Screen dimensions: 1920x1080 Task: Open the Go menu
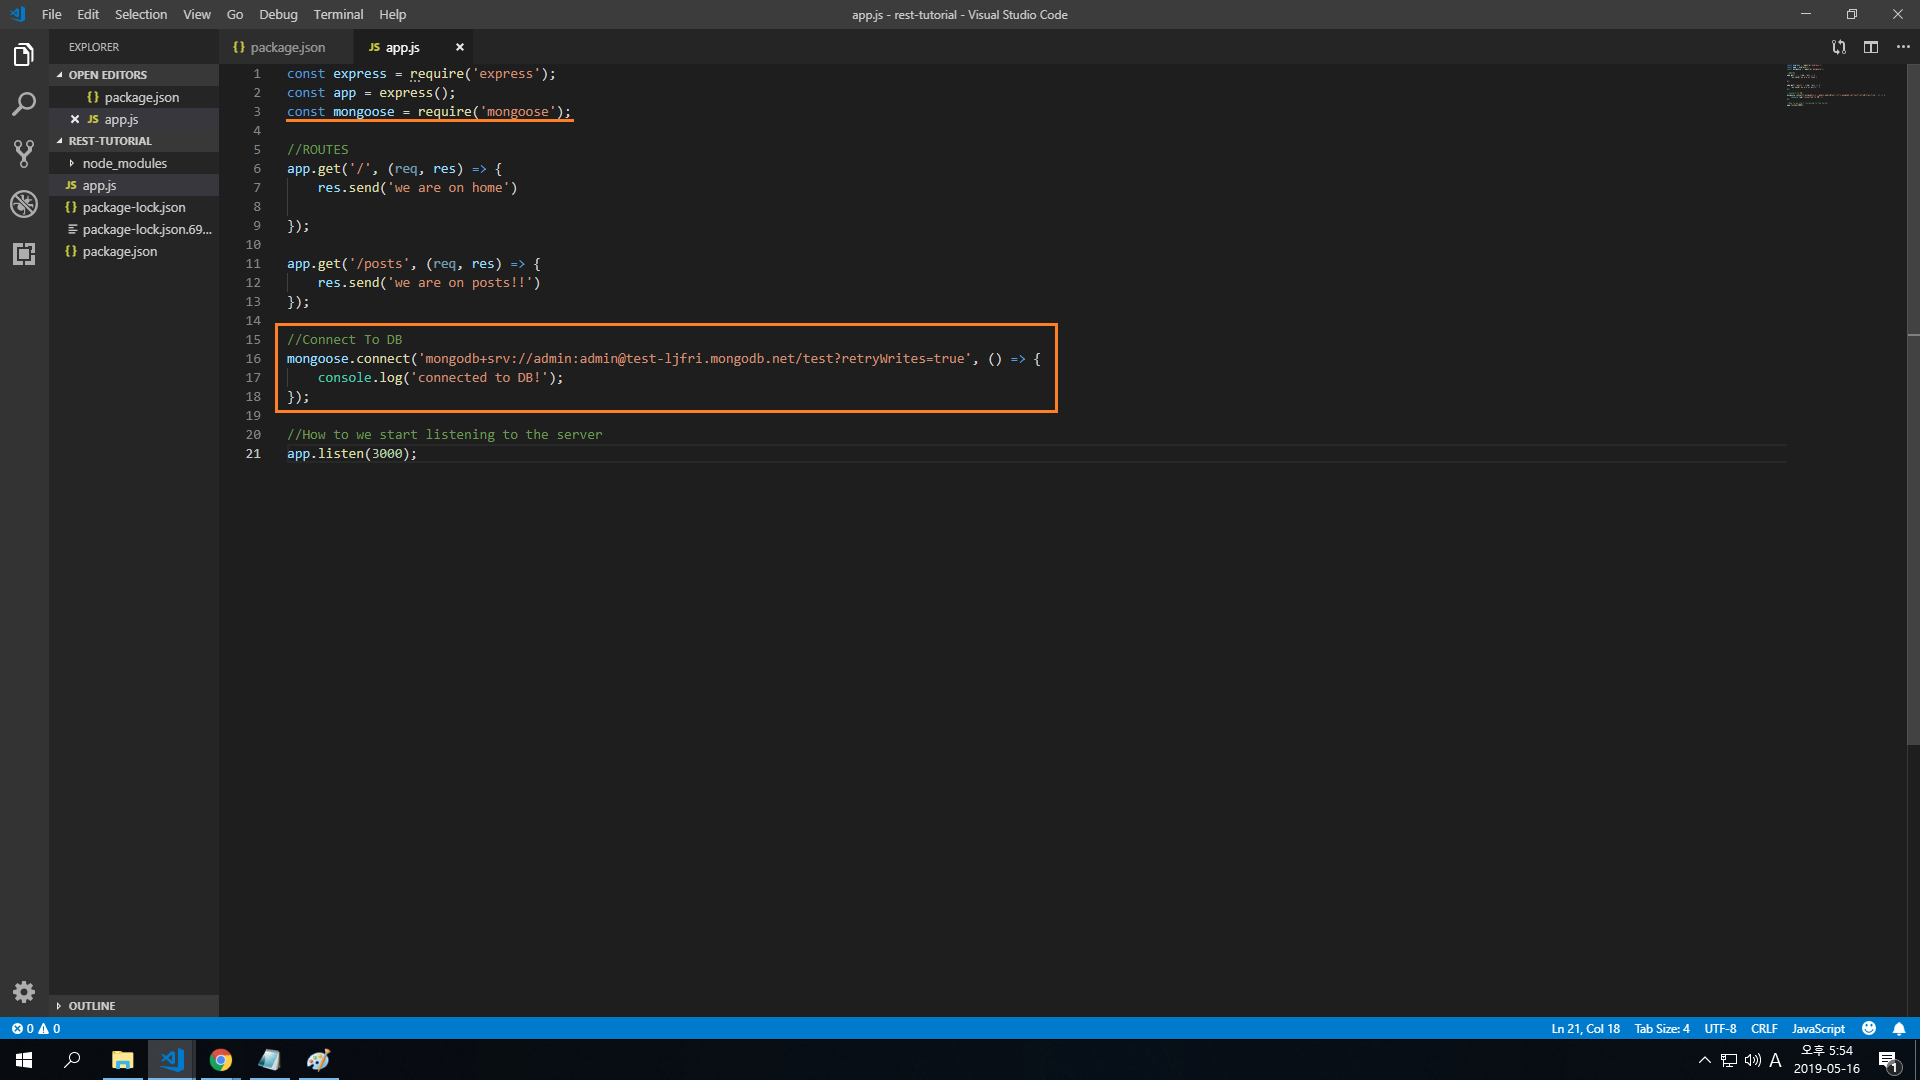coord(235,14)
